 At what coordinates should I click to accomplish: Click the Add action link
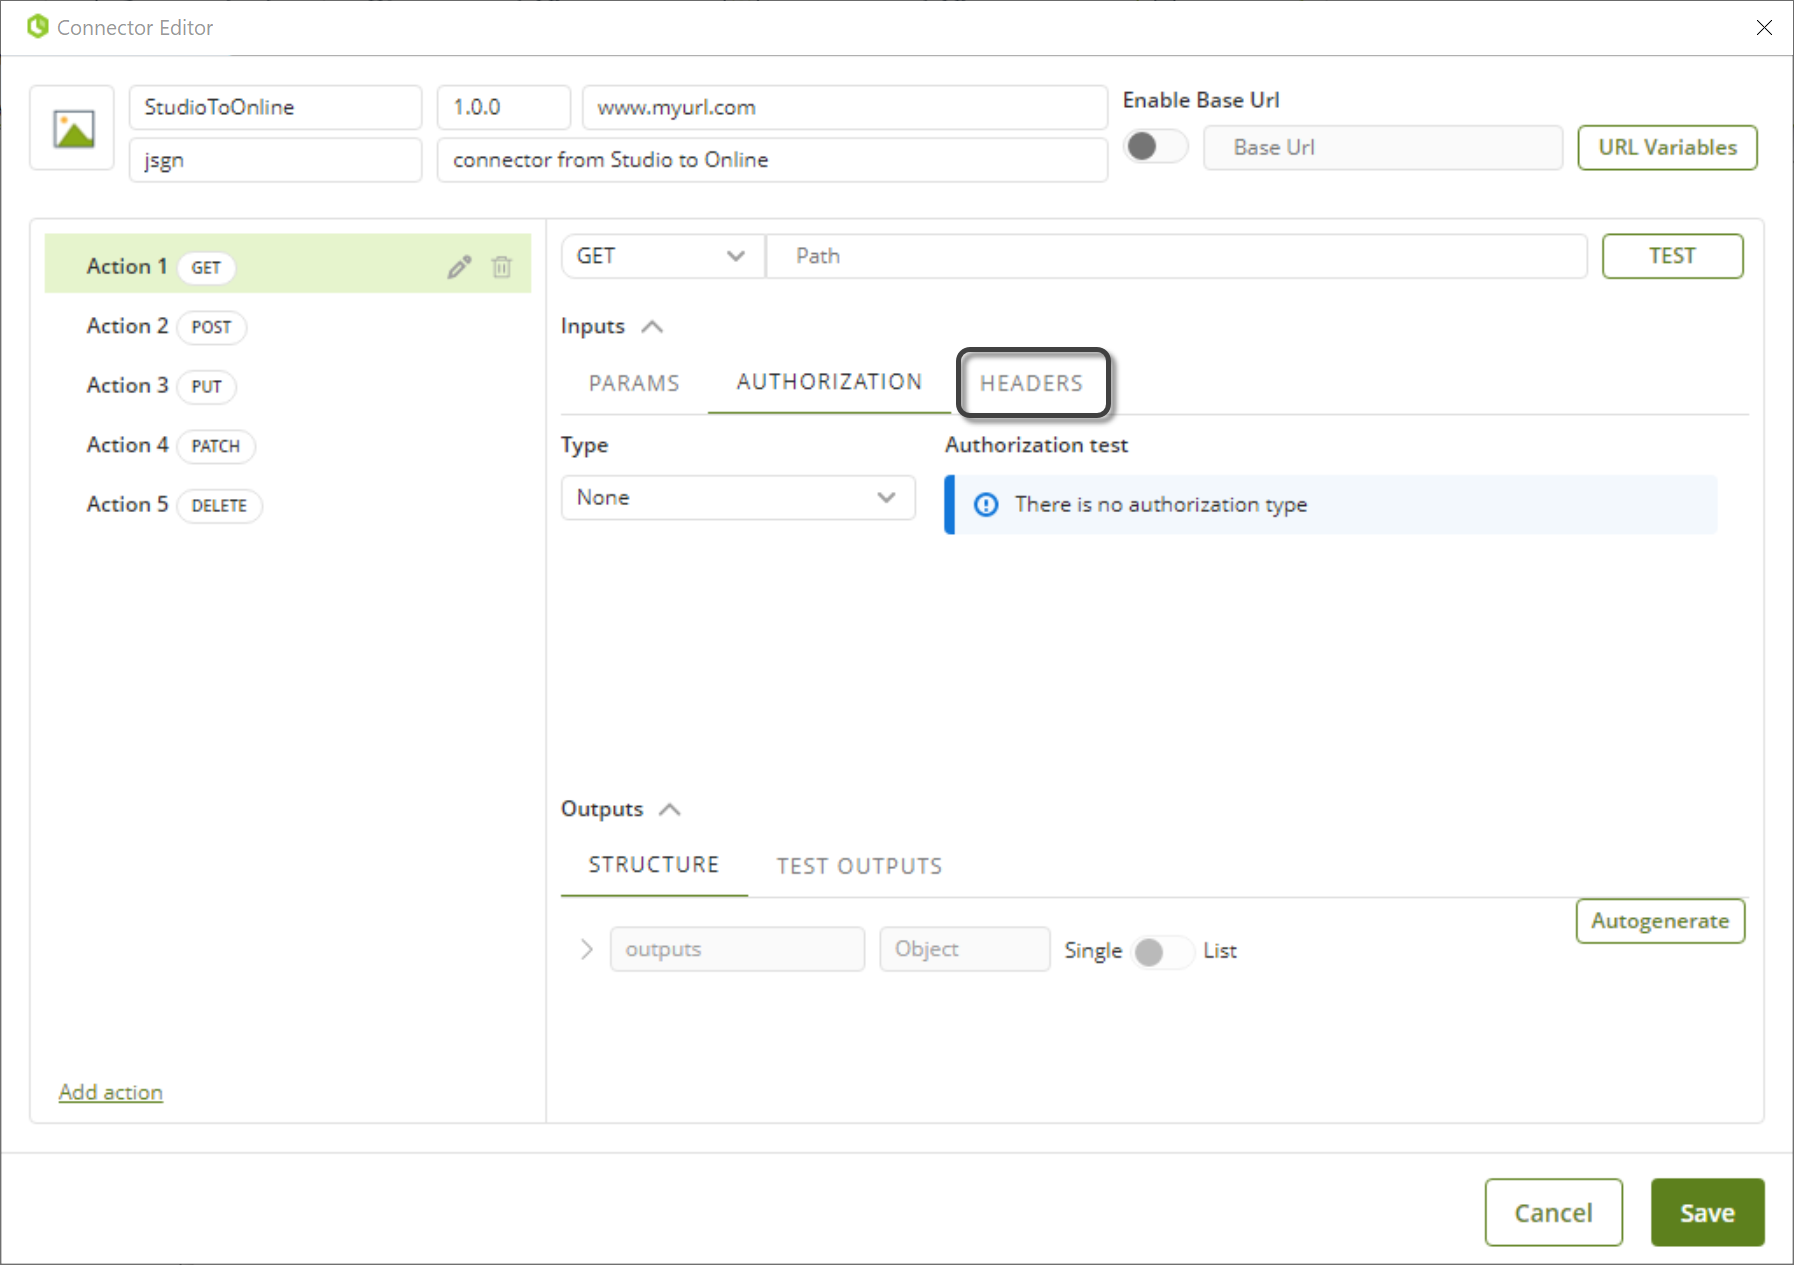pos(111,1092)
